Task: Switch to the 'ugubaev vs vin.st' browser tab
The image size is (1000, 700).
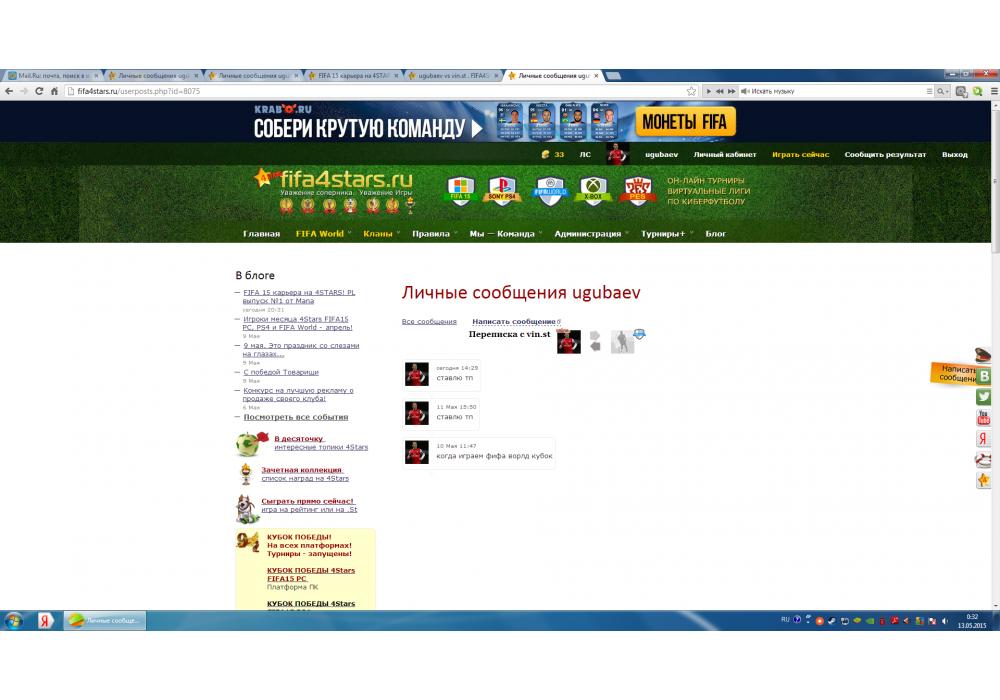Action: pos(453,76)
